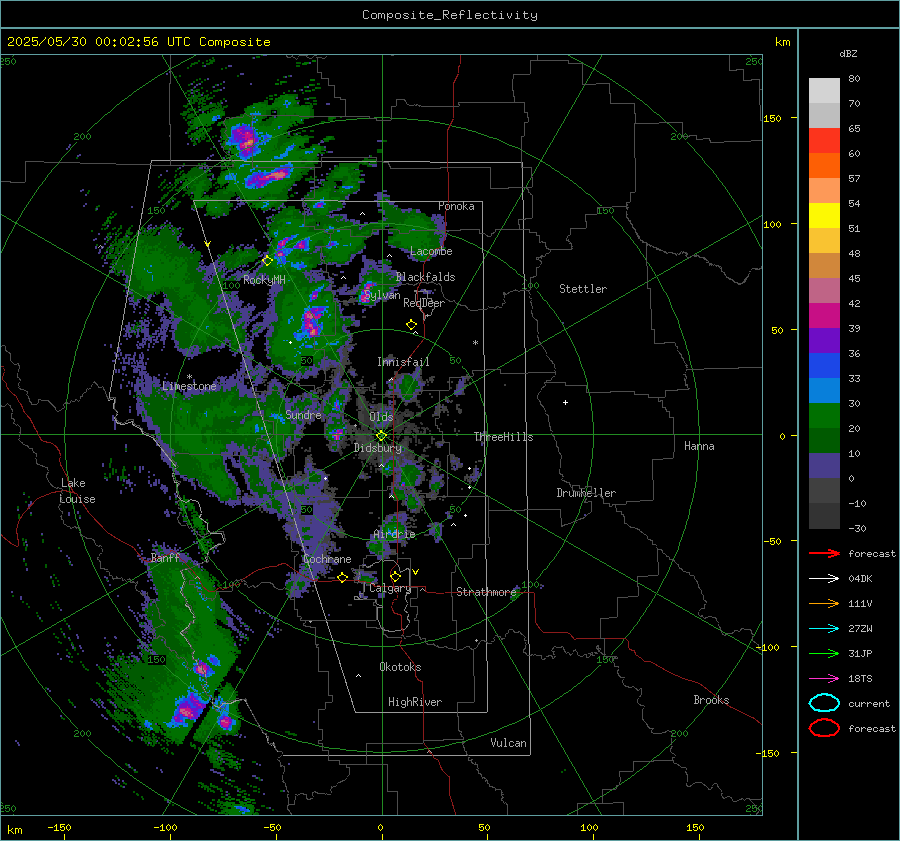
Task: Click the HighRiver label
Action: [x=415, y=702]
